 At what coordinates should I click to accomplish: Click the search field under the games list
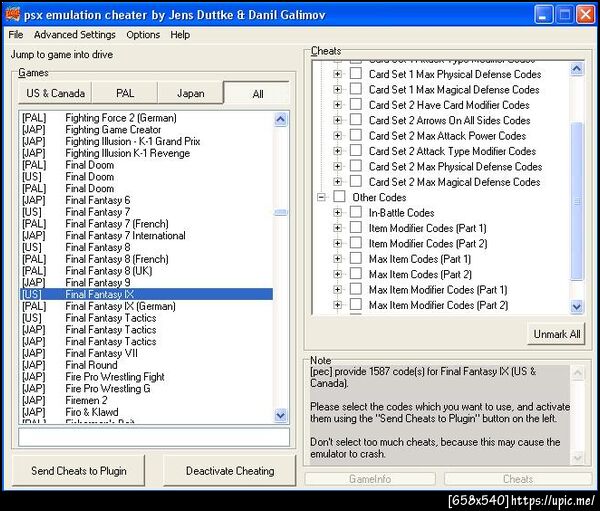(154, 437)
